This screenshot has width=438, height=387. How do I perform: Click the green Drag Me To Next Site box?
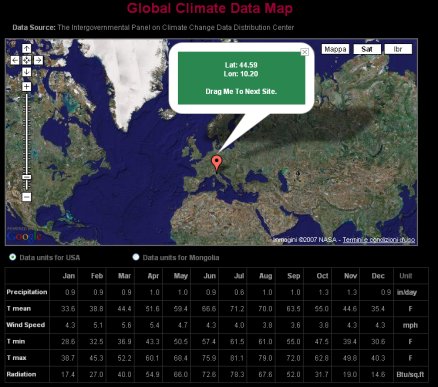(x=241, y=78)
